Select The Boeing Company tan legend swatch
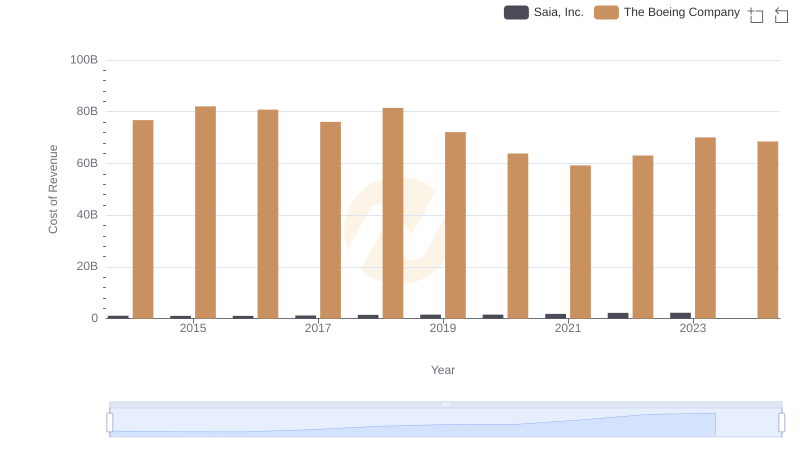 (606, 12)
